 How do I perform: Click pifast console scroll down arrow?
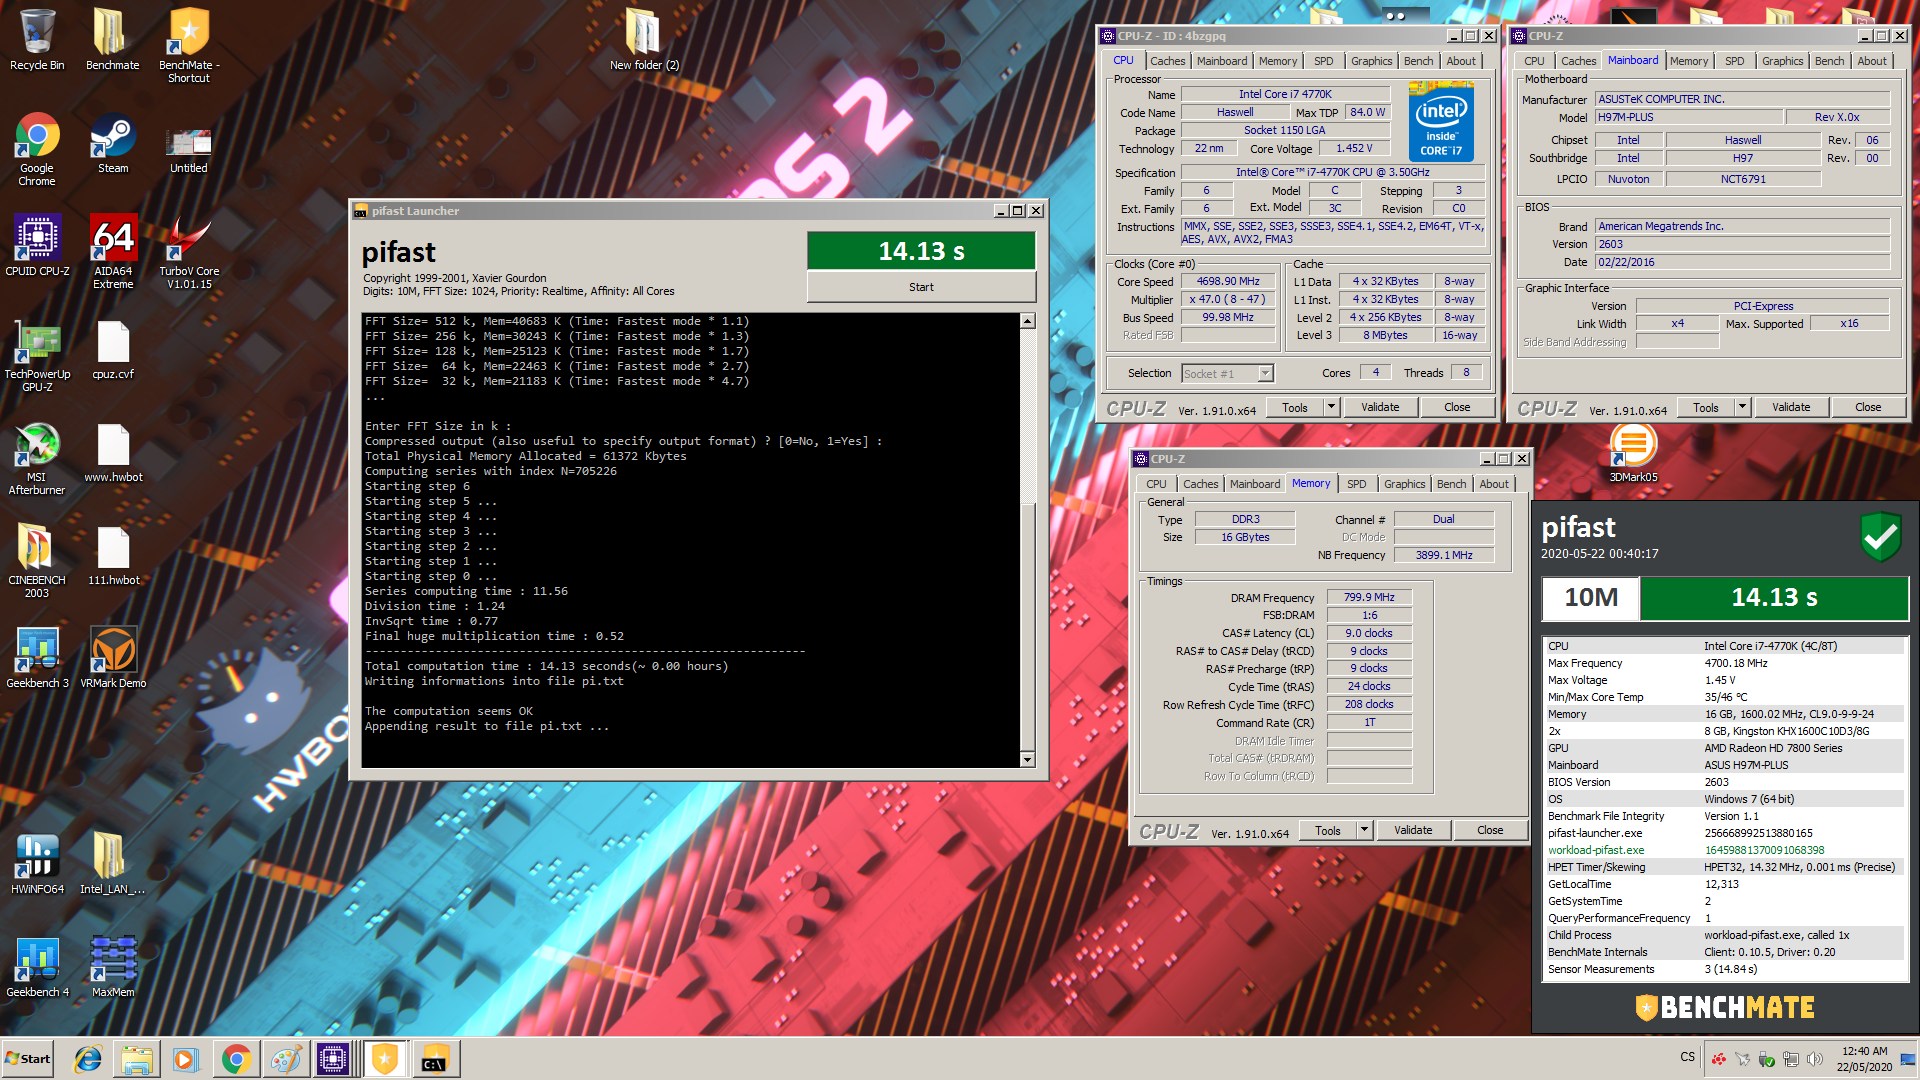click(1027, 760)
